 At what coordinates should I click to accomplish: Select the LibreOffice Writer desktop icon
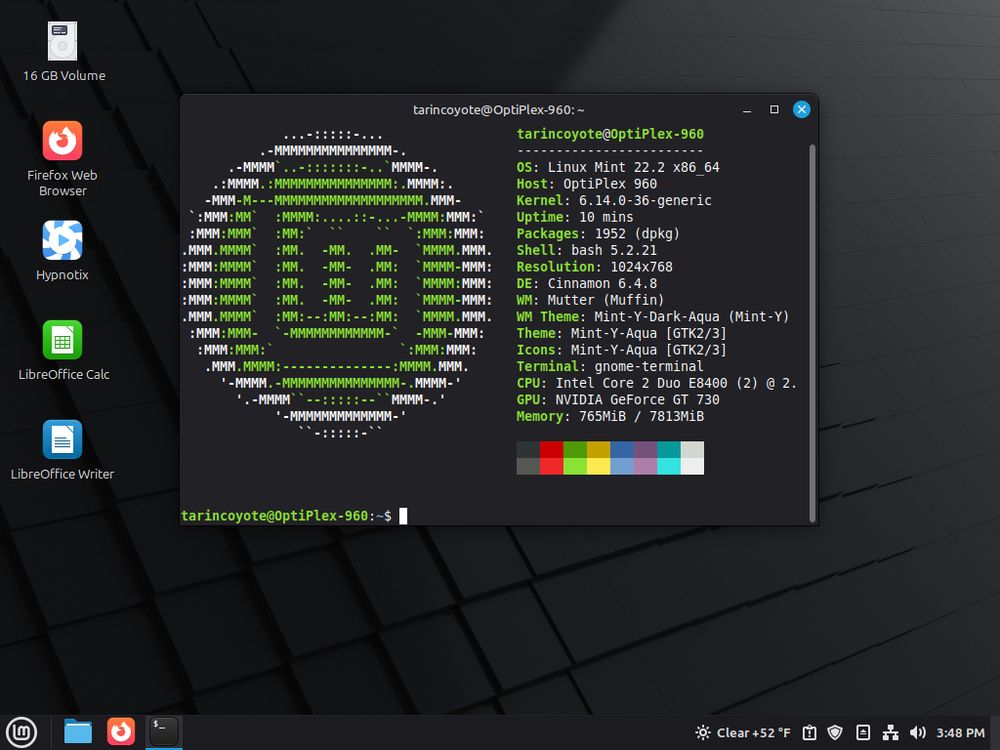[62, 440]
